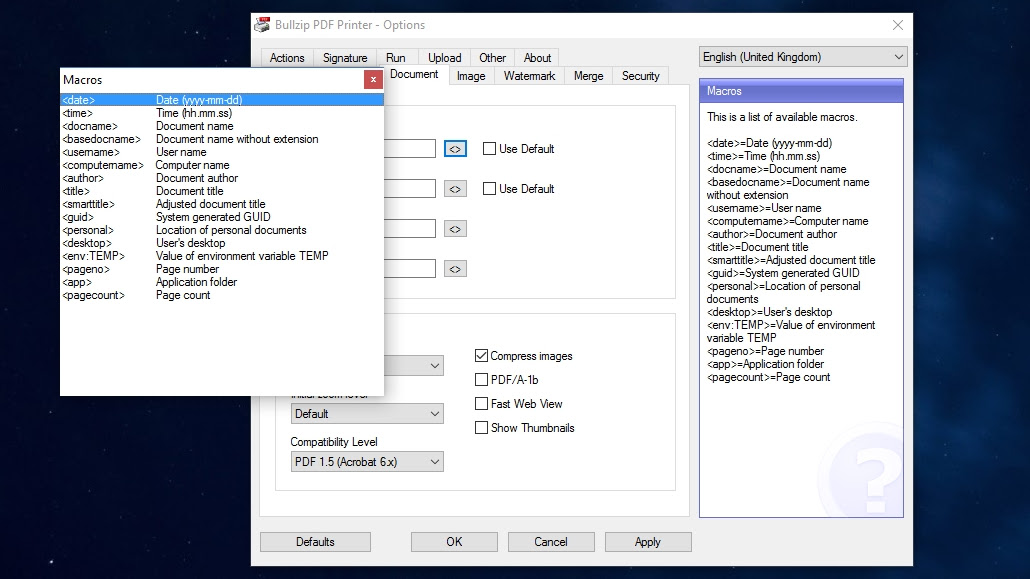The height and width of the screenshot is (579, 1030).
Task: Select the <title> macro row
Action: pyautogui.click(x=222, y=191)
